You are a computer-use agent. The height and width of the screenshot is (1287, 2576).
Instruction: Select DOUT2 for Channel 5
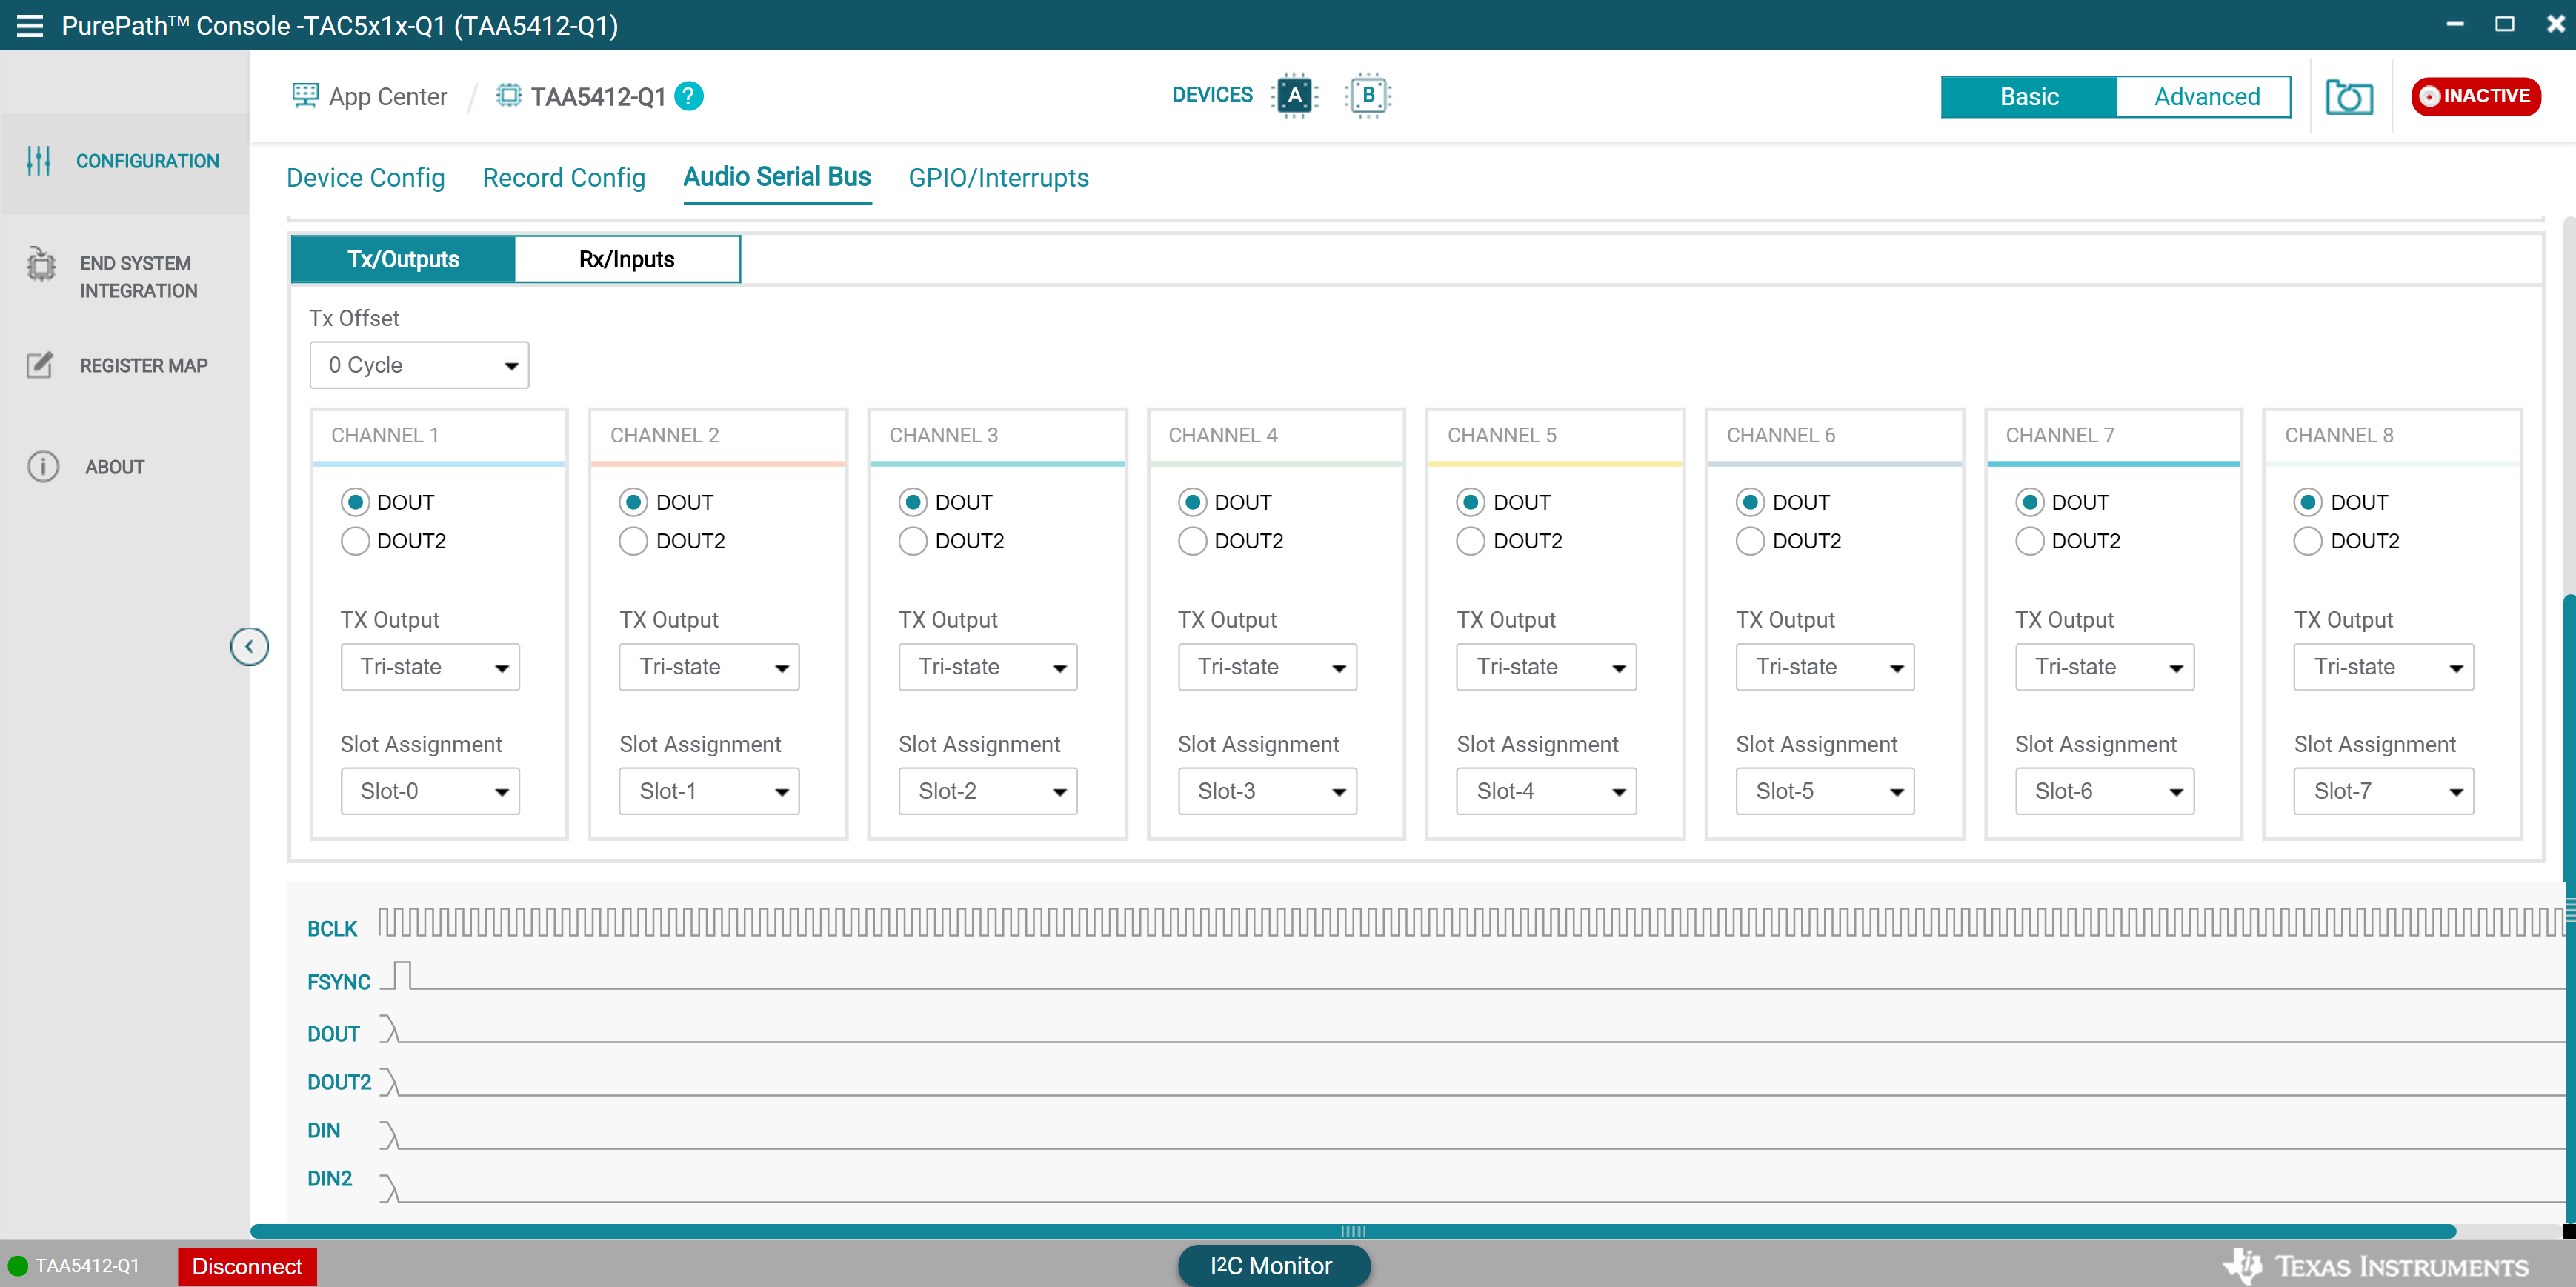tap(1470, 541)
